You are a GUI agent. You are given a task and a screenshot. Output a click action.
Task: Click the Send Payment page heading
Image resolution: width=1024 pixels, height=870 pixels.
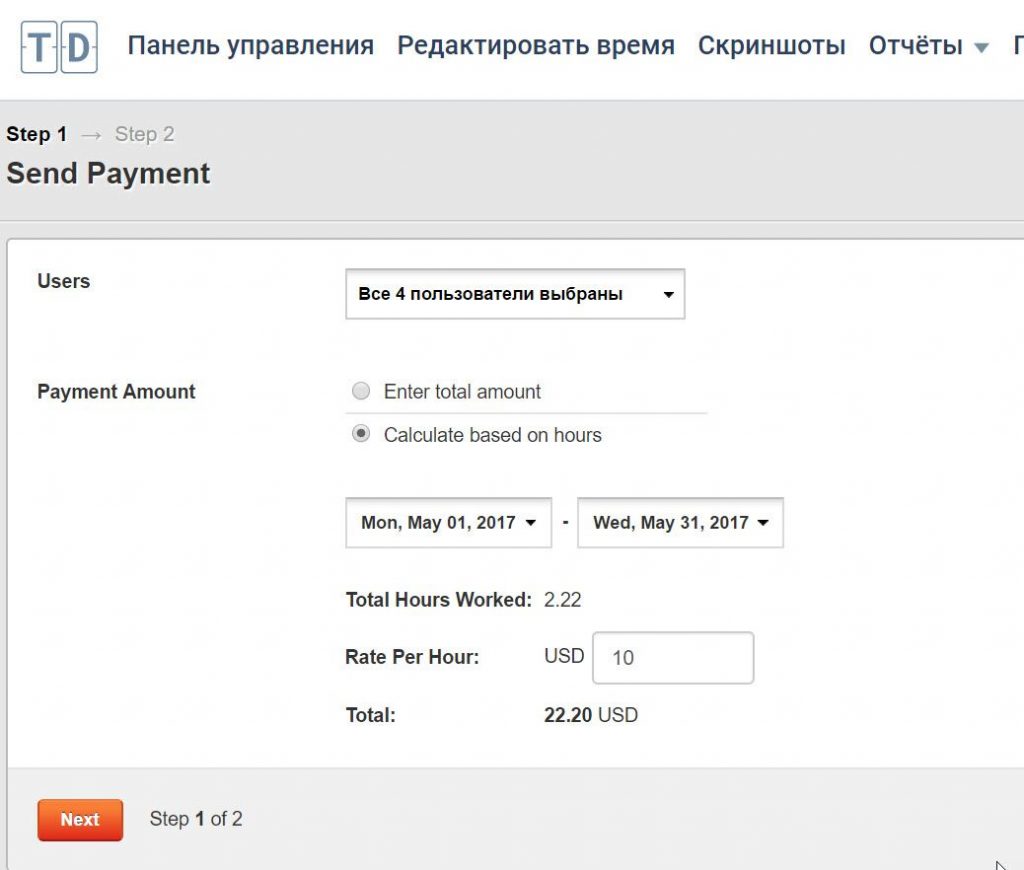pos(108,173)
